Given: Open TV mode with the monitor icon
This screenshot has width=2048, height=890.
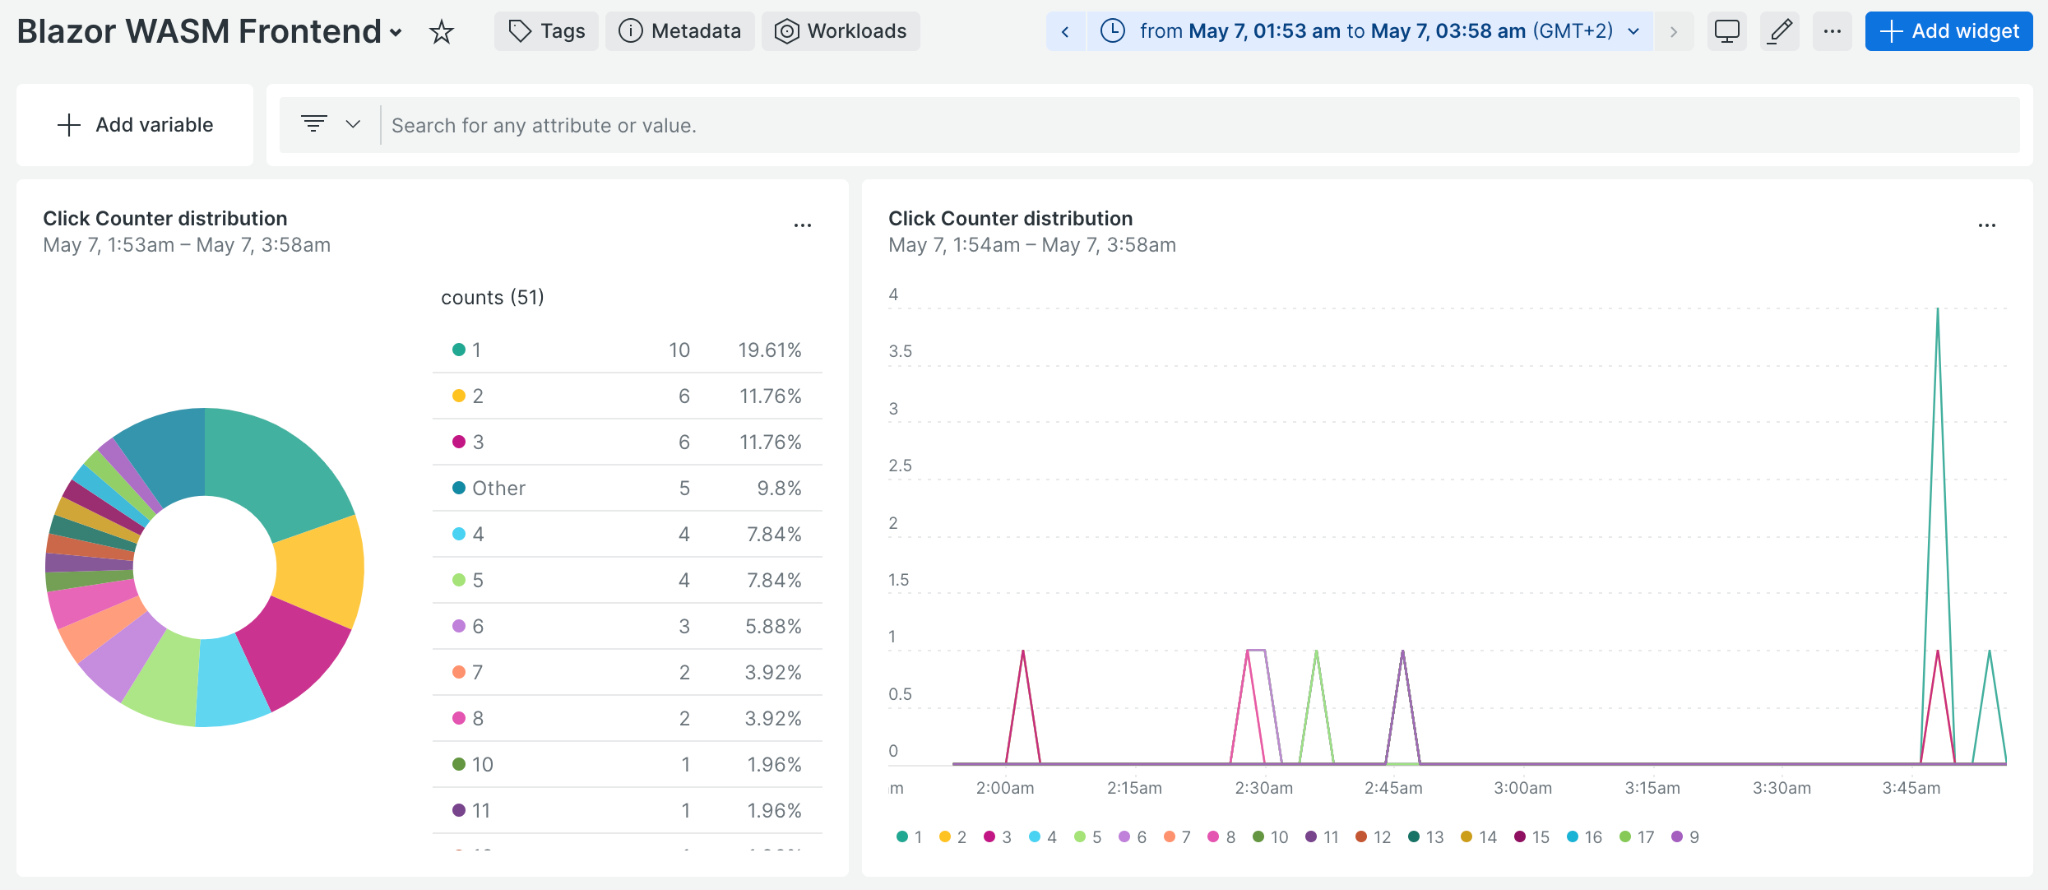Looking at the screenshot, I should [1727, 31].
